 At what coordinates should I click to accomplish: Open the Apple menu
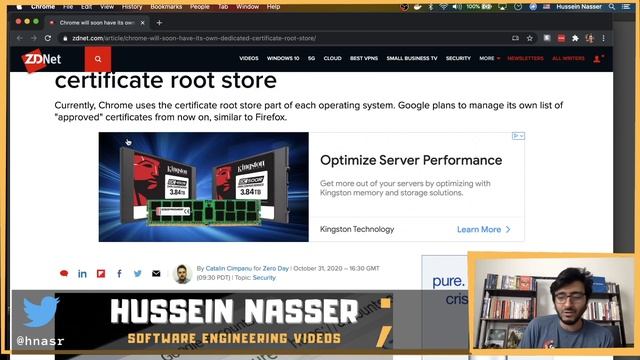tap(19, 7)
